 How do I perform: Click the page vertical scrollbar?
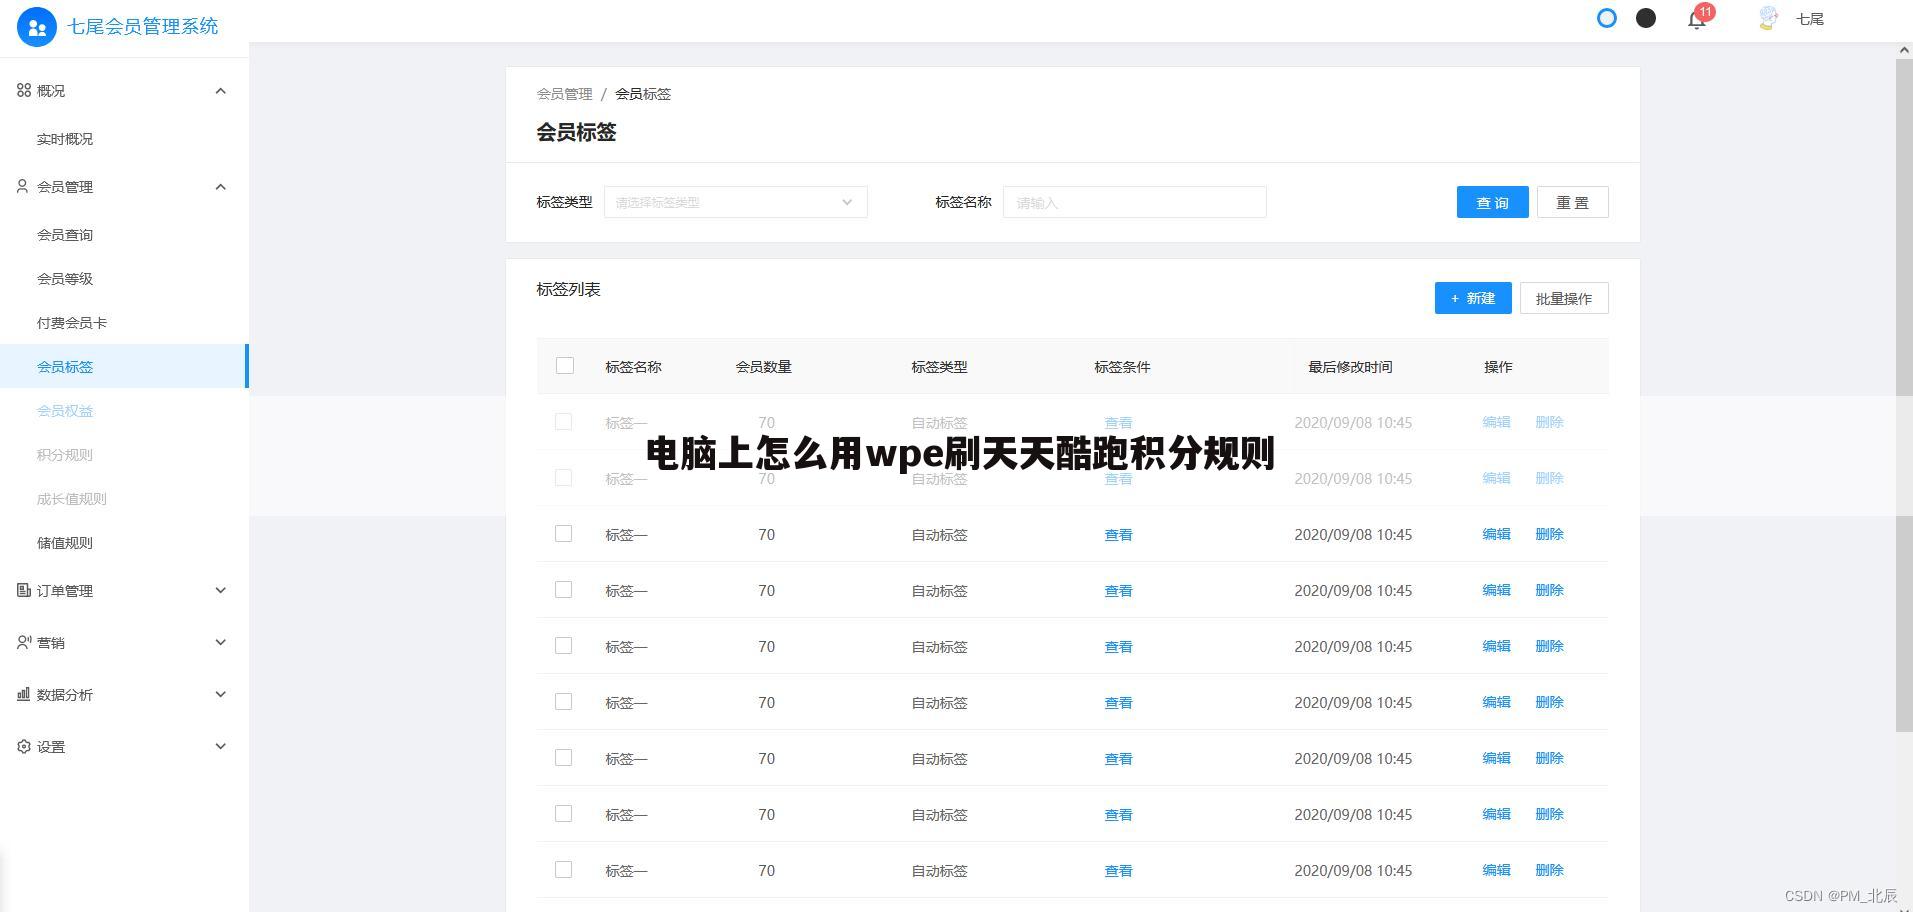click(x=1904, y=395)
